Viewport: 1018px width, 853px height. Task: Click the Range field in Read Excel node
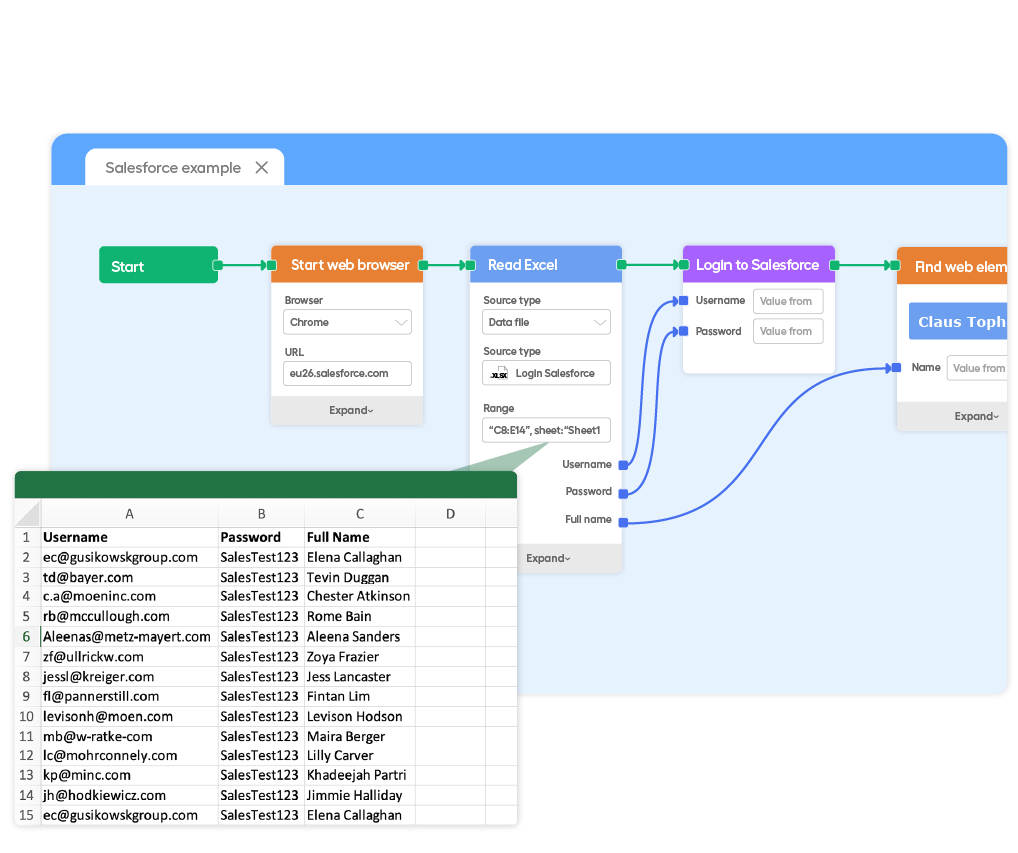click(x=546, y=430)
